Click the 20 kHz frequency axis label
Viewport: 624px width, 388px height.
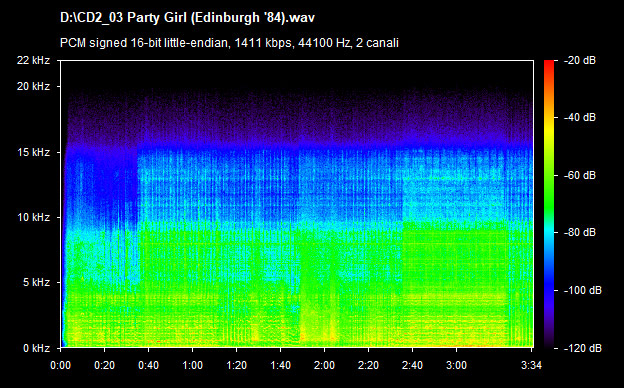[33, 86]
